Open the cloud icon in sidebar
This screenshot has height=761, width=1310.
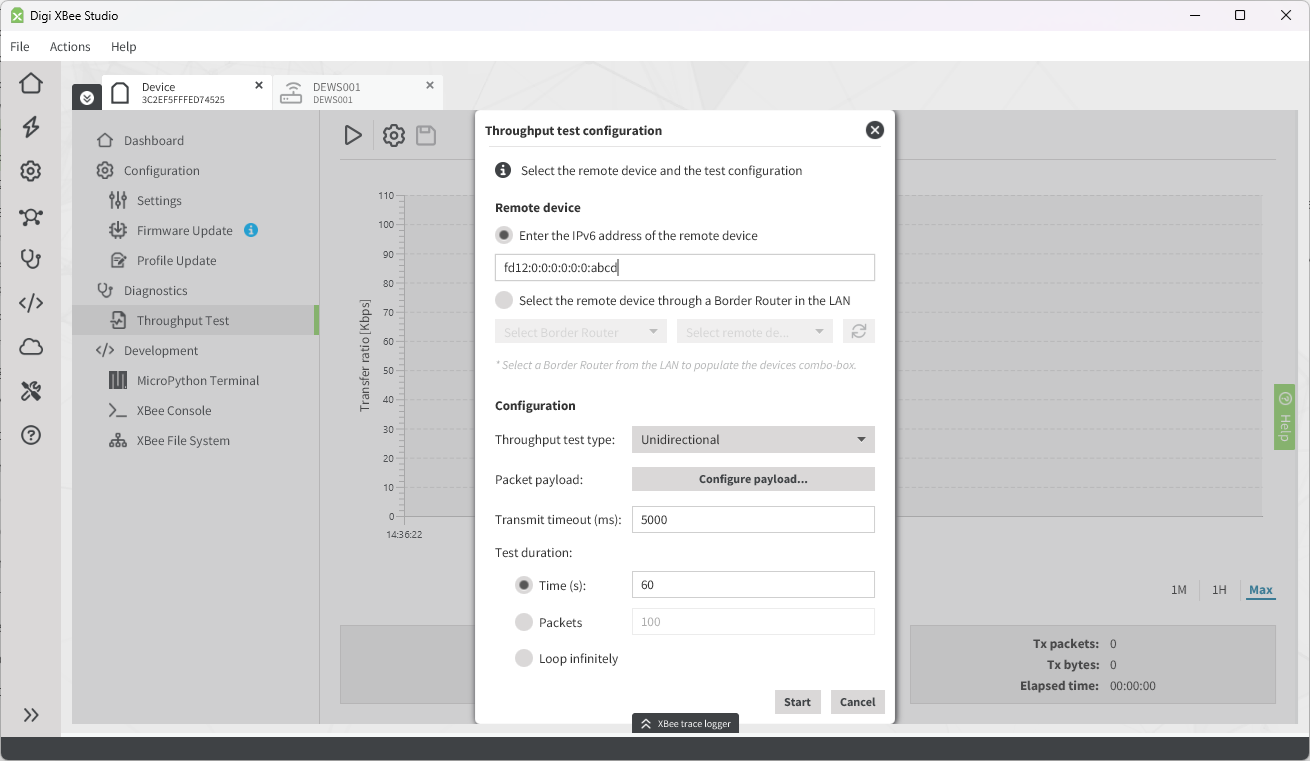[x=31, y=347]
